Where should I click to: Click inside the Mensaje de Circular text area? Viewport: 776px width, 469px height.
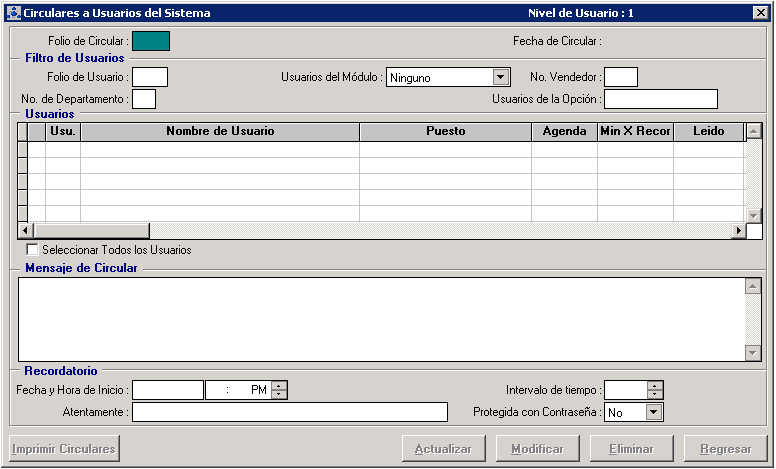pyautogui.click(x=380, y=319)
